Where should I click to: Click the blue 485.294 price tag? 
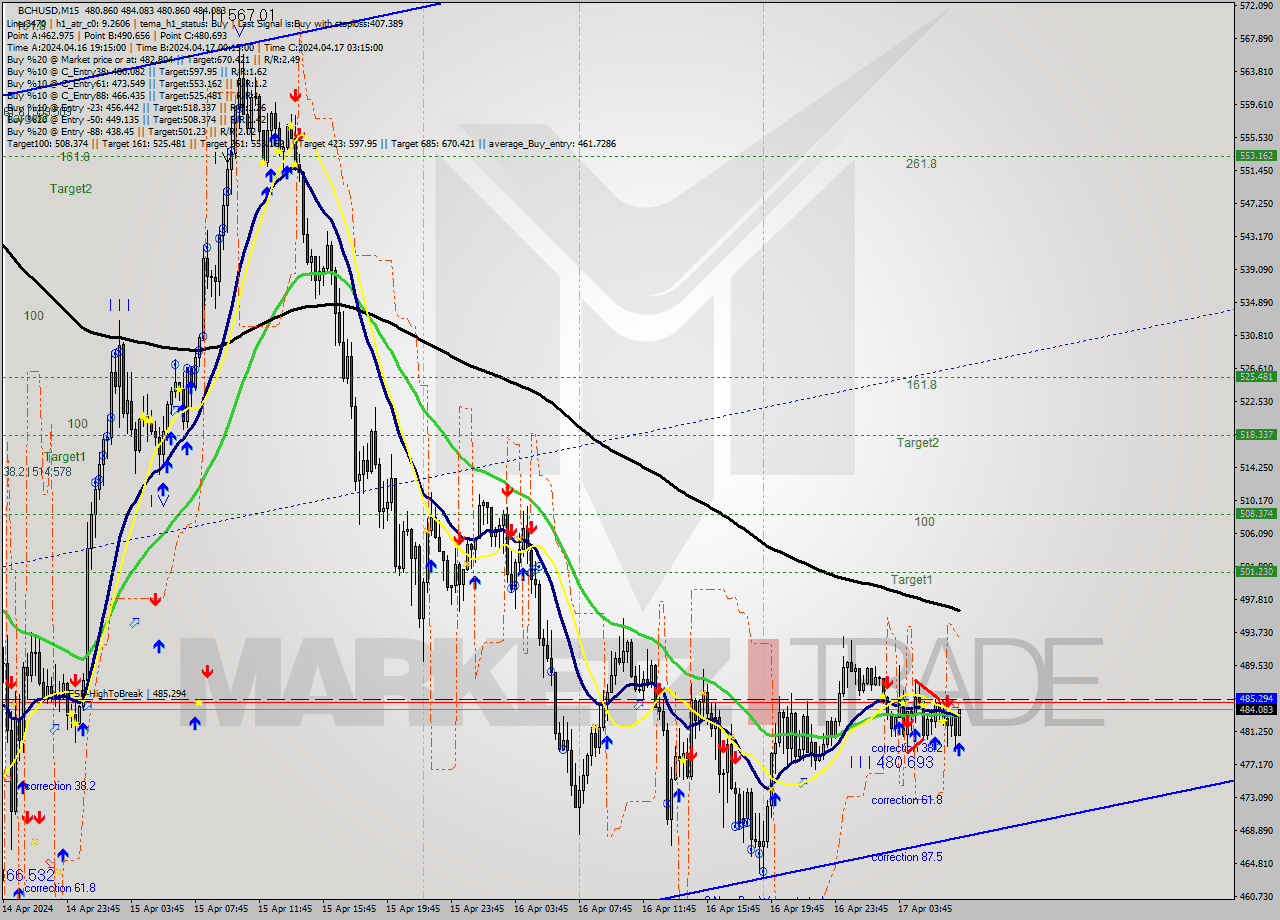click(1256, 698)
